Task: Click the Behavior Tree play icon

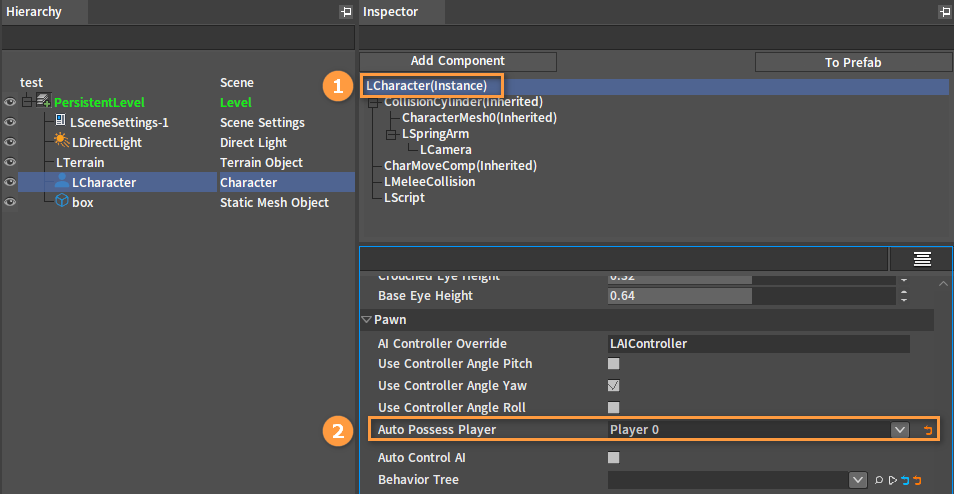Action: click(892, 480)
